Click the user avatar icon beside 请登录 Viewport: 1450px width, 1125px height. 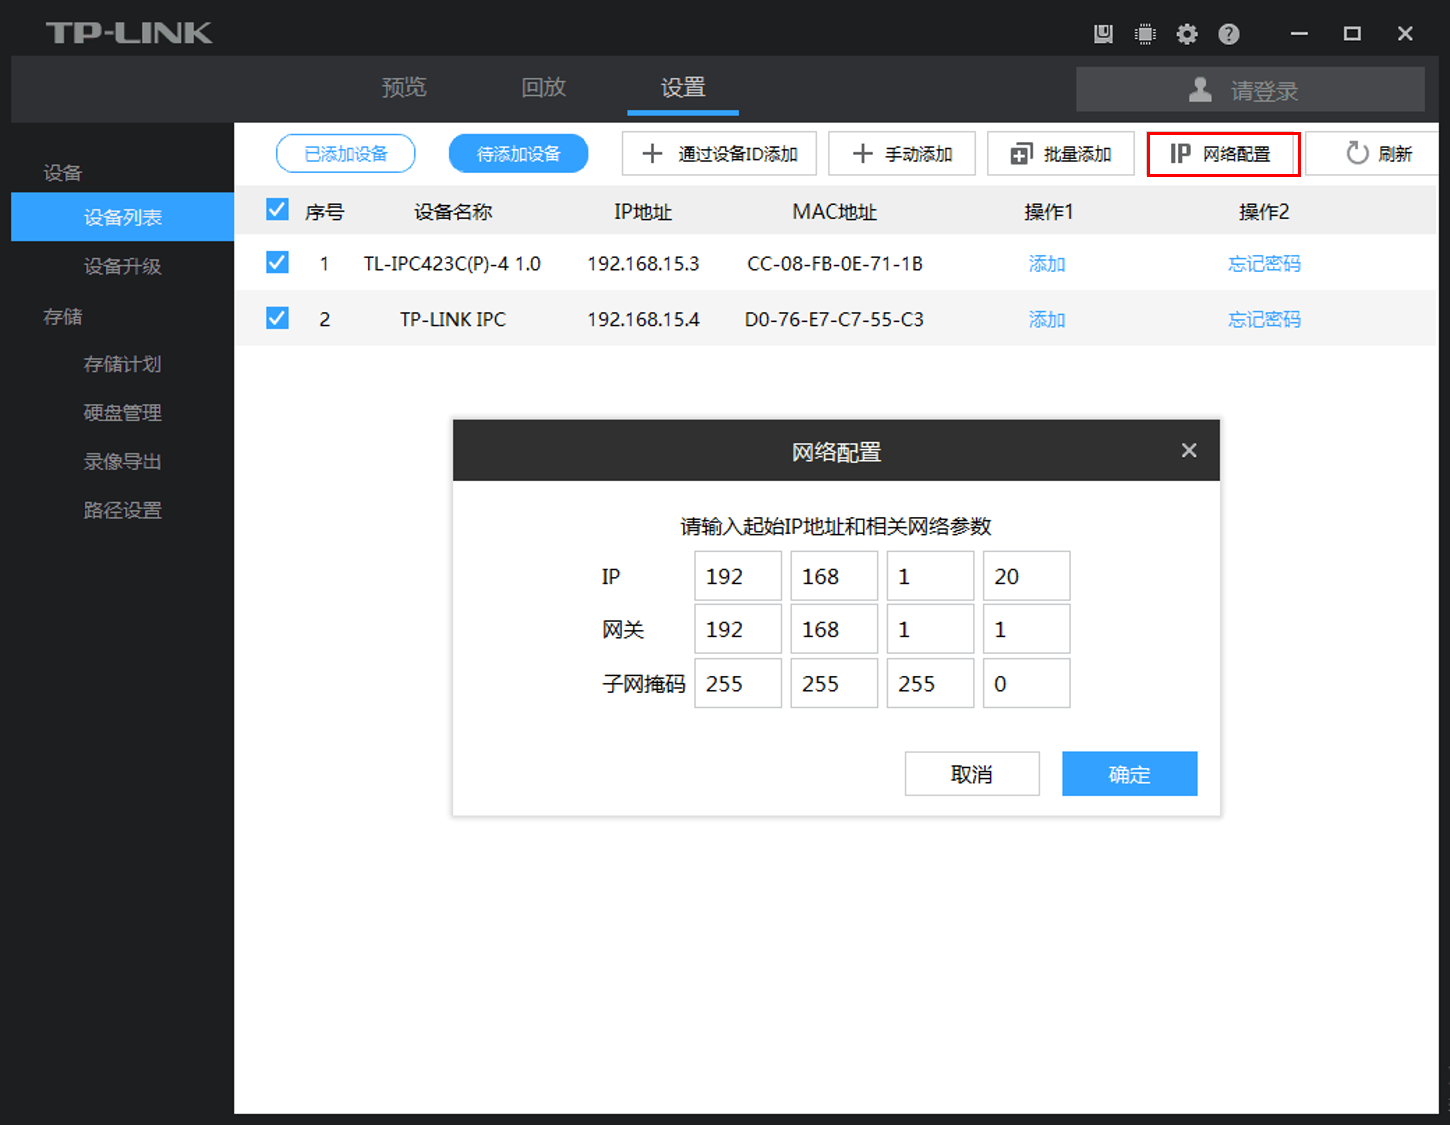tap(1200, 90)
